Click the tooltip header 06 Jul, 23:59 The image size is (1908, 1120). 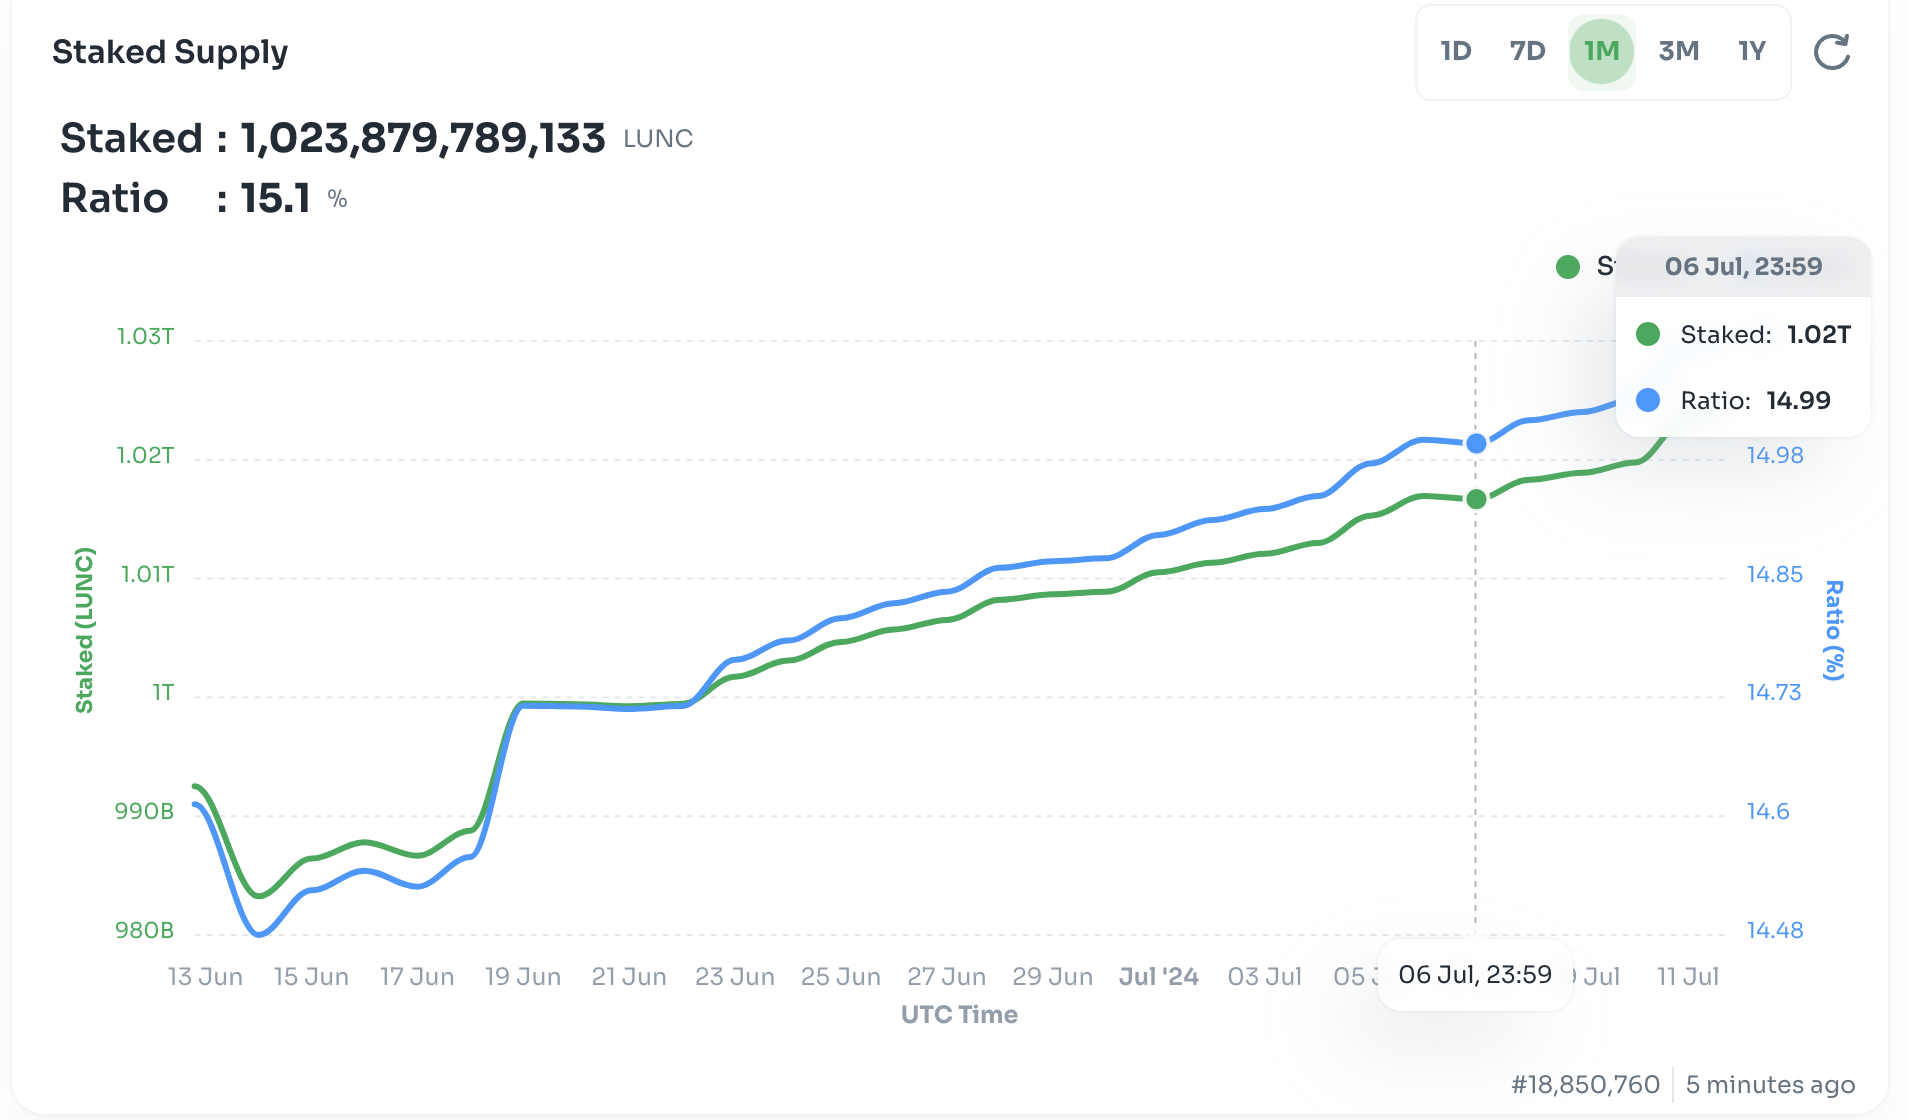pos(1743,267)
